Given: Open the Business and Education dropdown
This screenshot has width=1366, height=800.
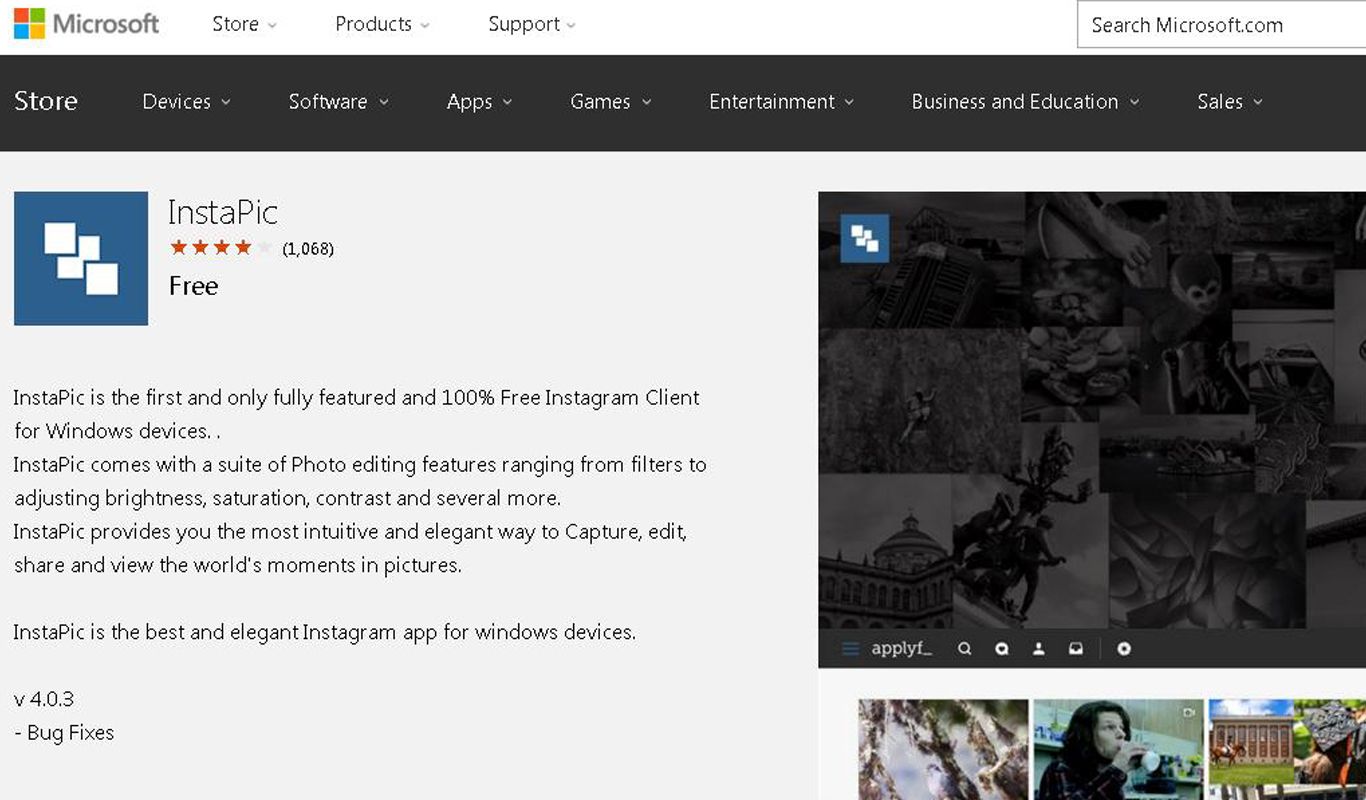Looking at the screenshot, I should [1026, 101].
